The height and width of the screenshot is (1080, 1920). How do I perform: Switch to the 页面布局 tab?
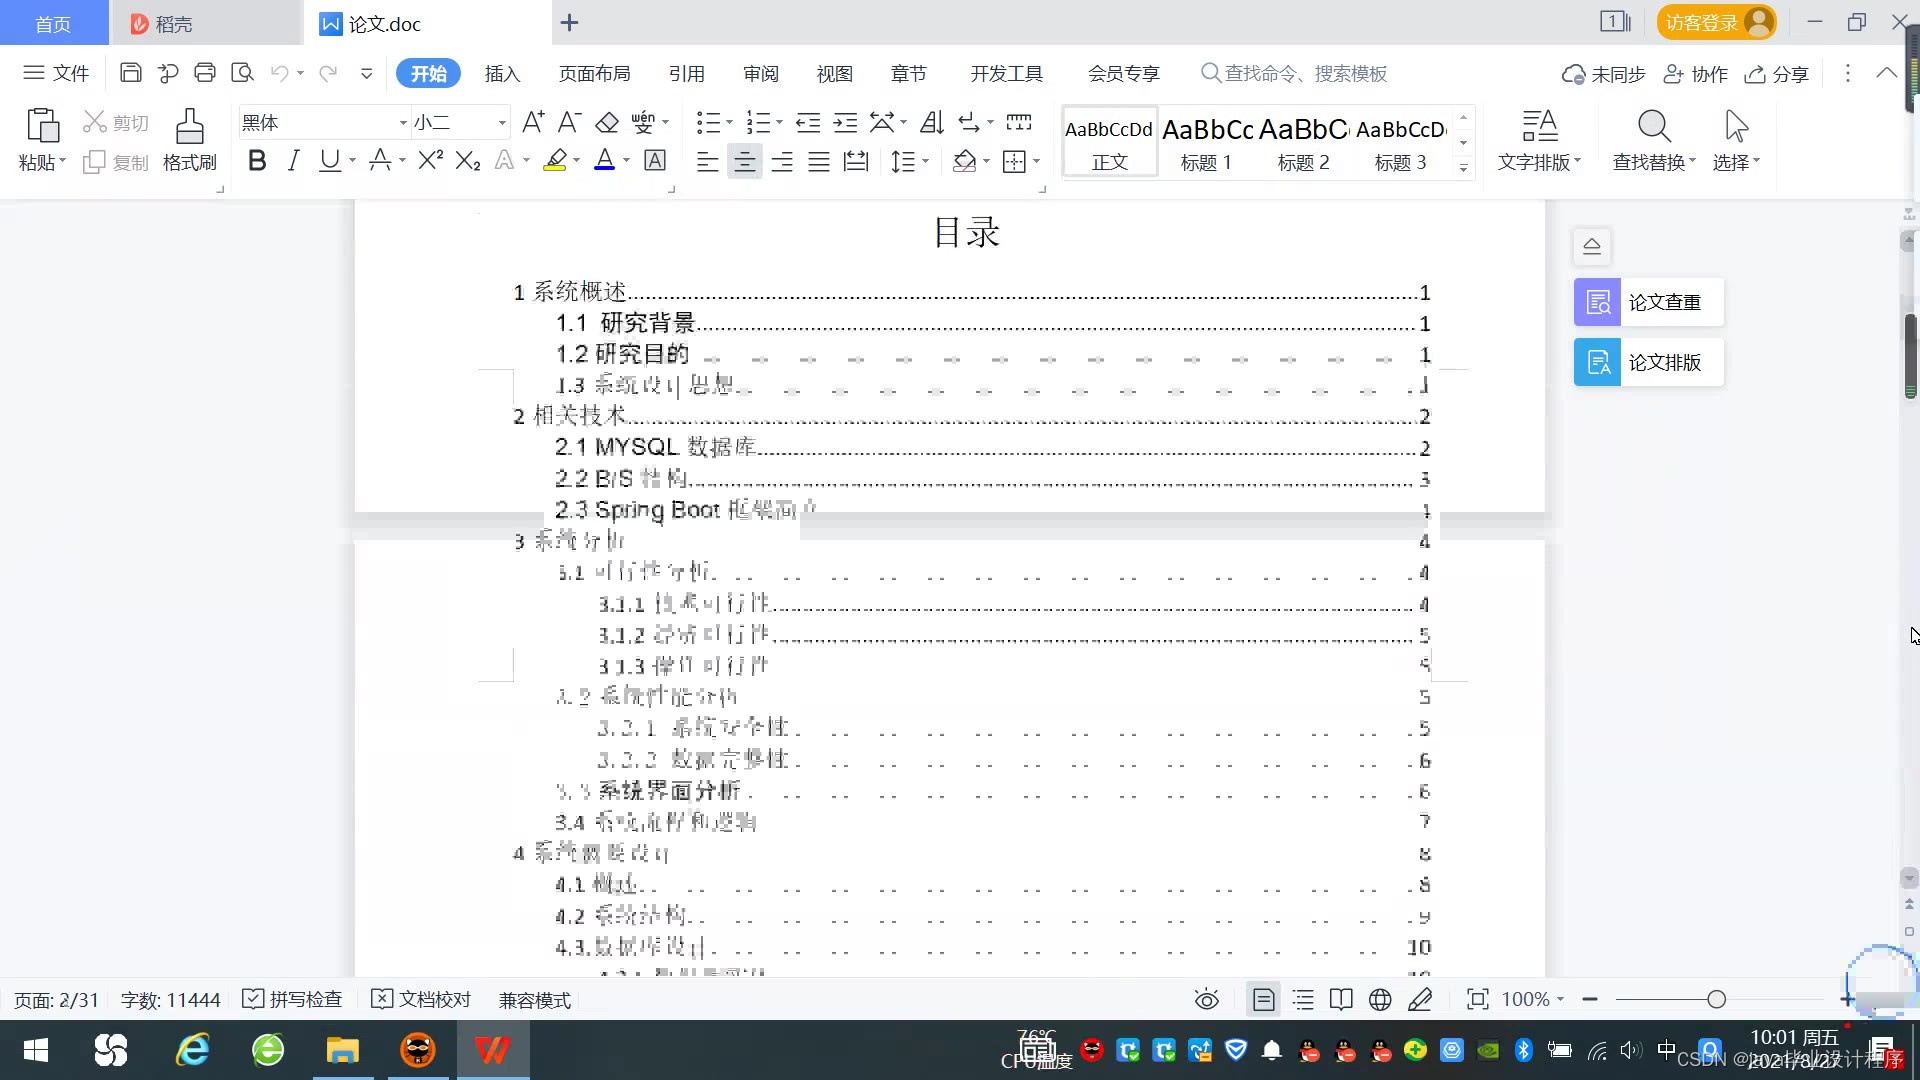click(x=594, y=74)
